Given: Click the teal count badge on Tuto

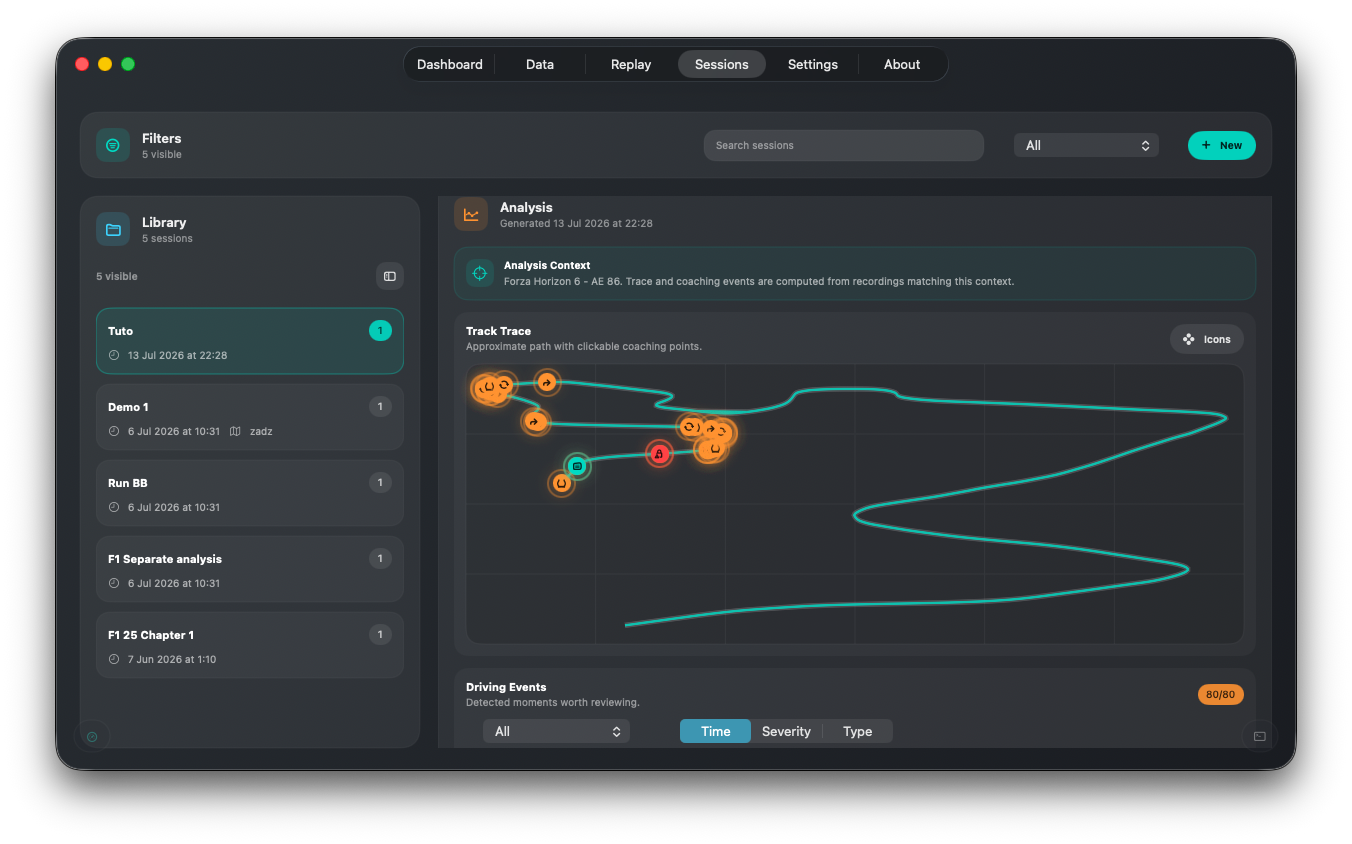Looking at the screenshot, I should [x=380, y=330].
